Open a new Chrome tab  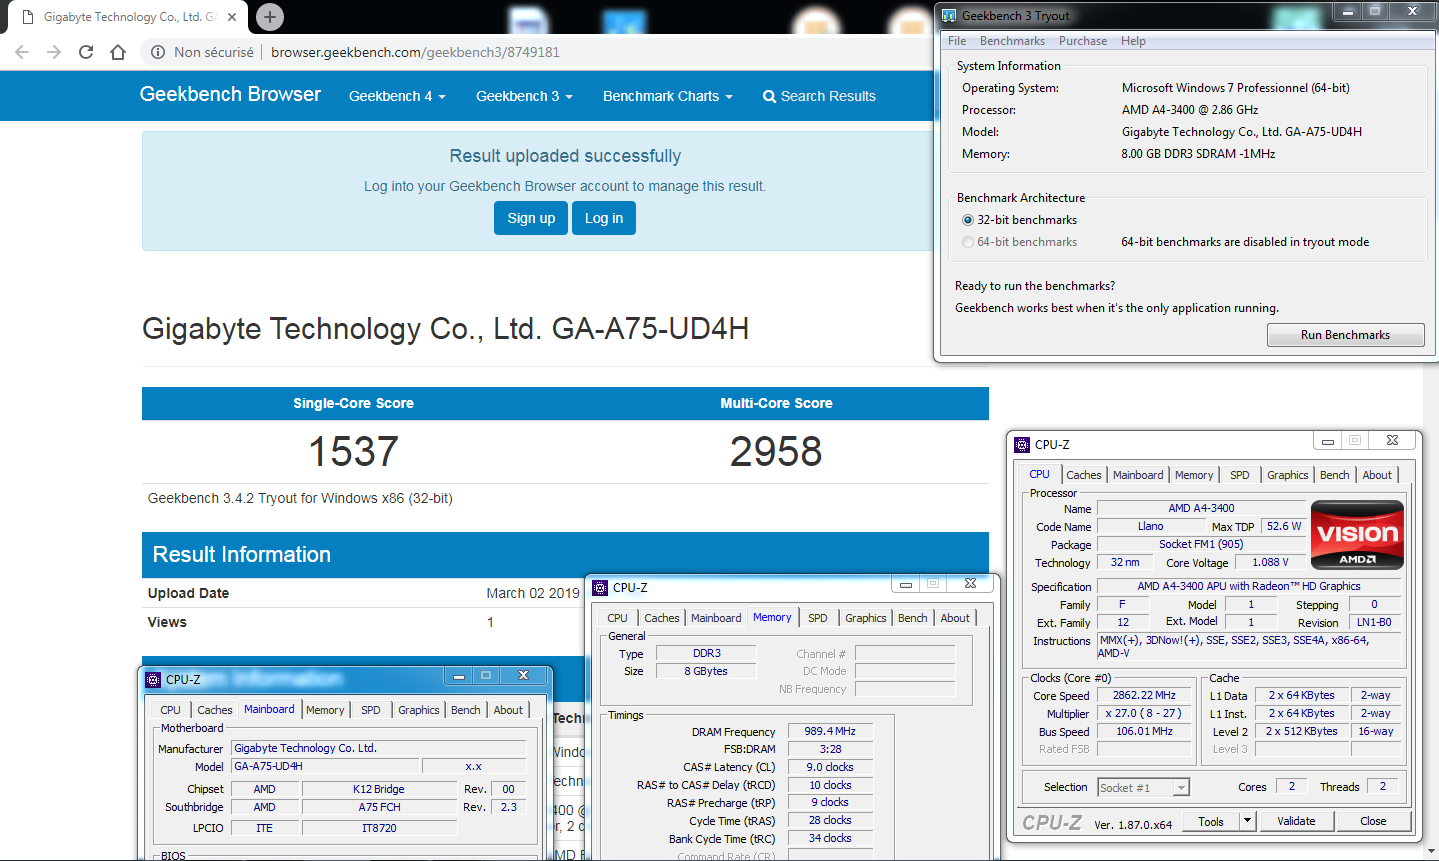point(270,17)
